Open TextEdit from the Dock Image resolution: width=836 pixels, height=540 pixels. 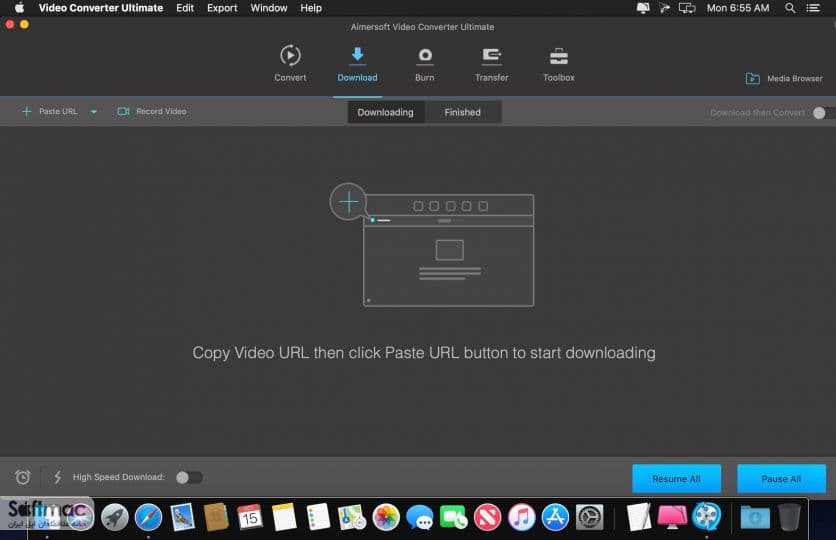coord(639,517)
